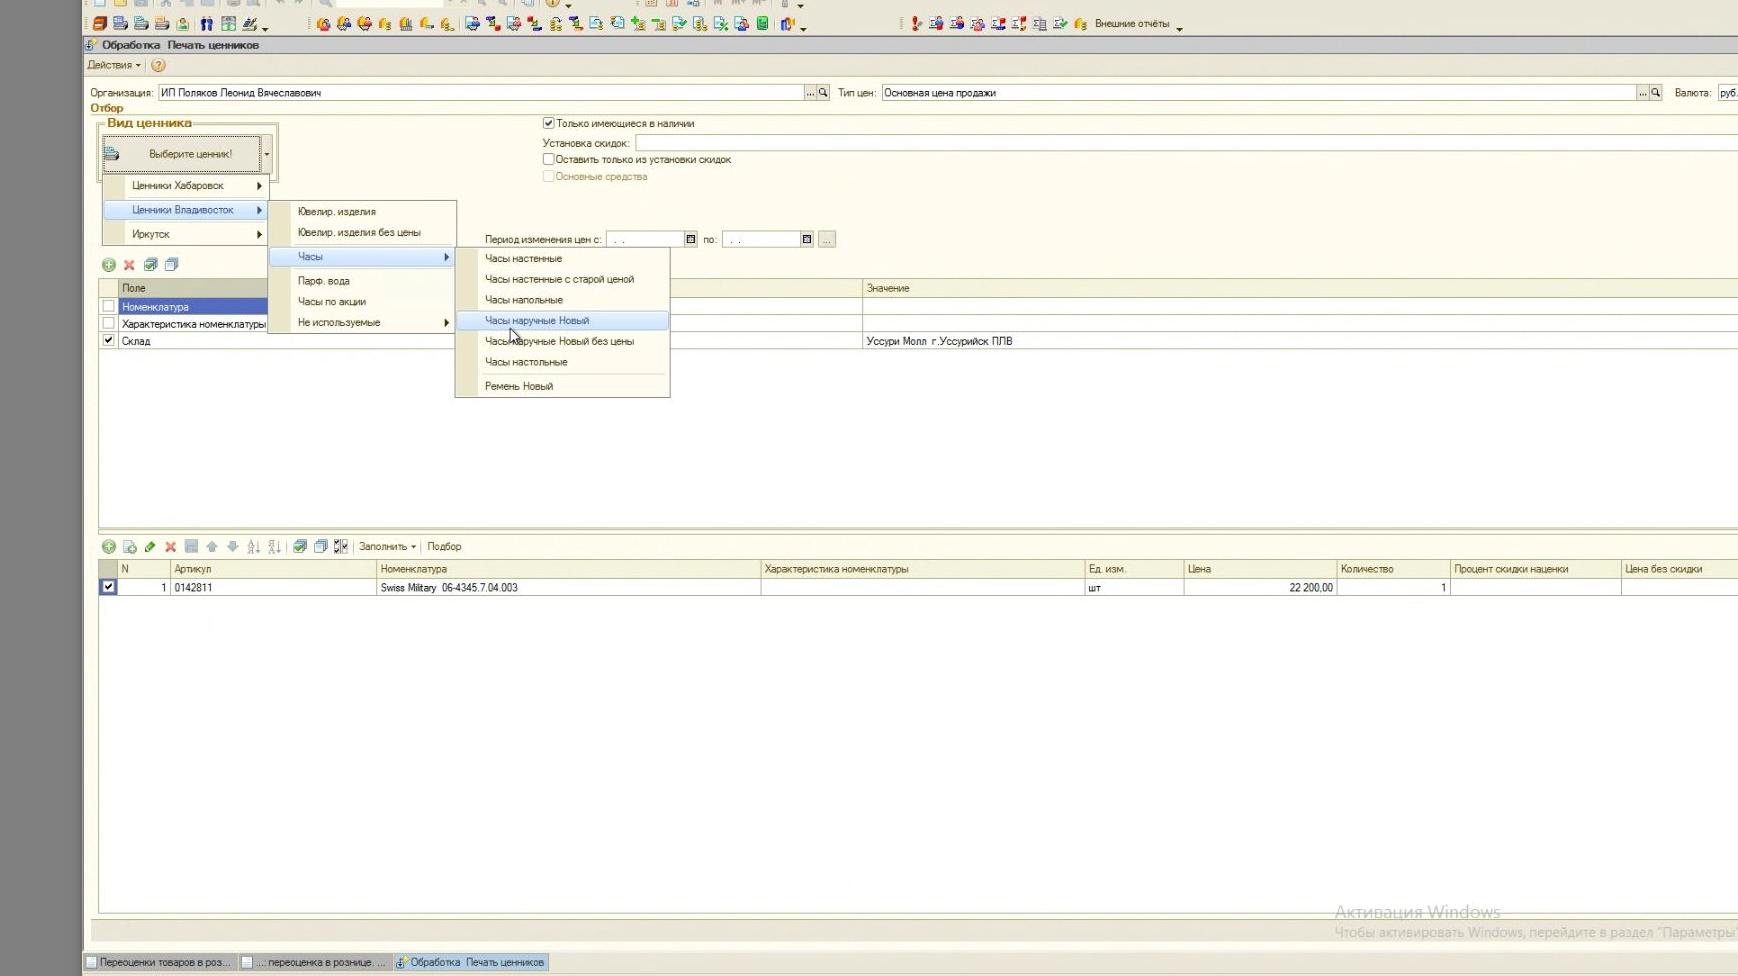Copy the current goods row icon
Image resolution: width=1738 pixels, height=976 pixels.
pyautogui.click(x=129, y=547)
